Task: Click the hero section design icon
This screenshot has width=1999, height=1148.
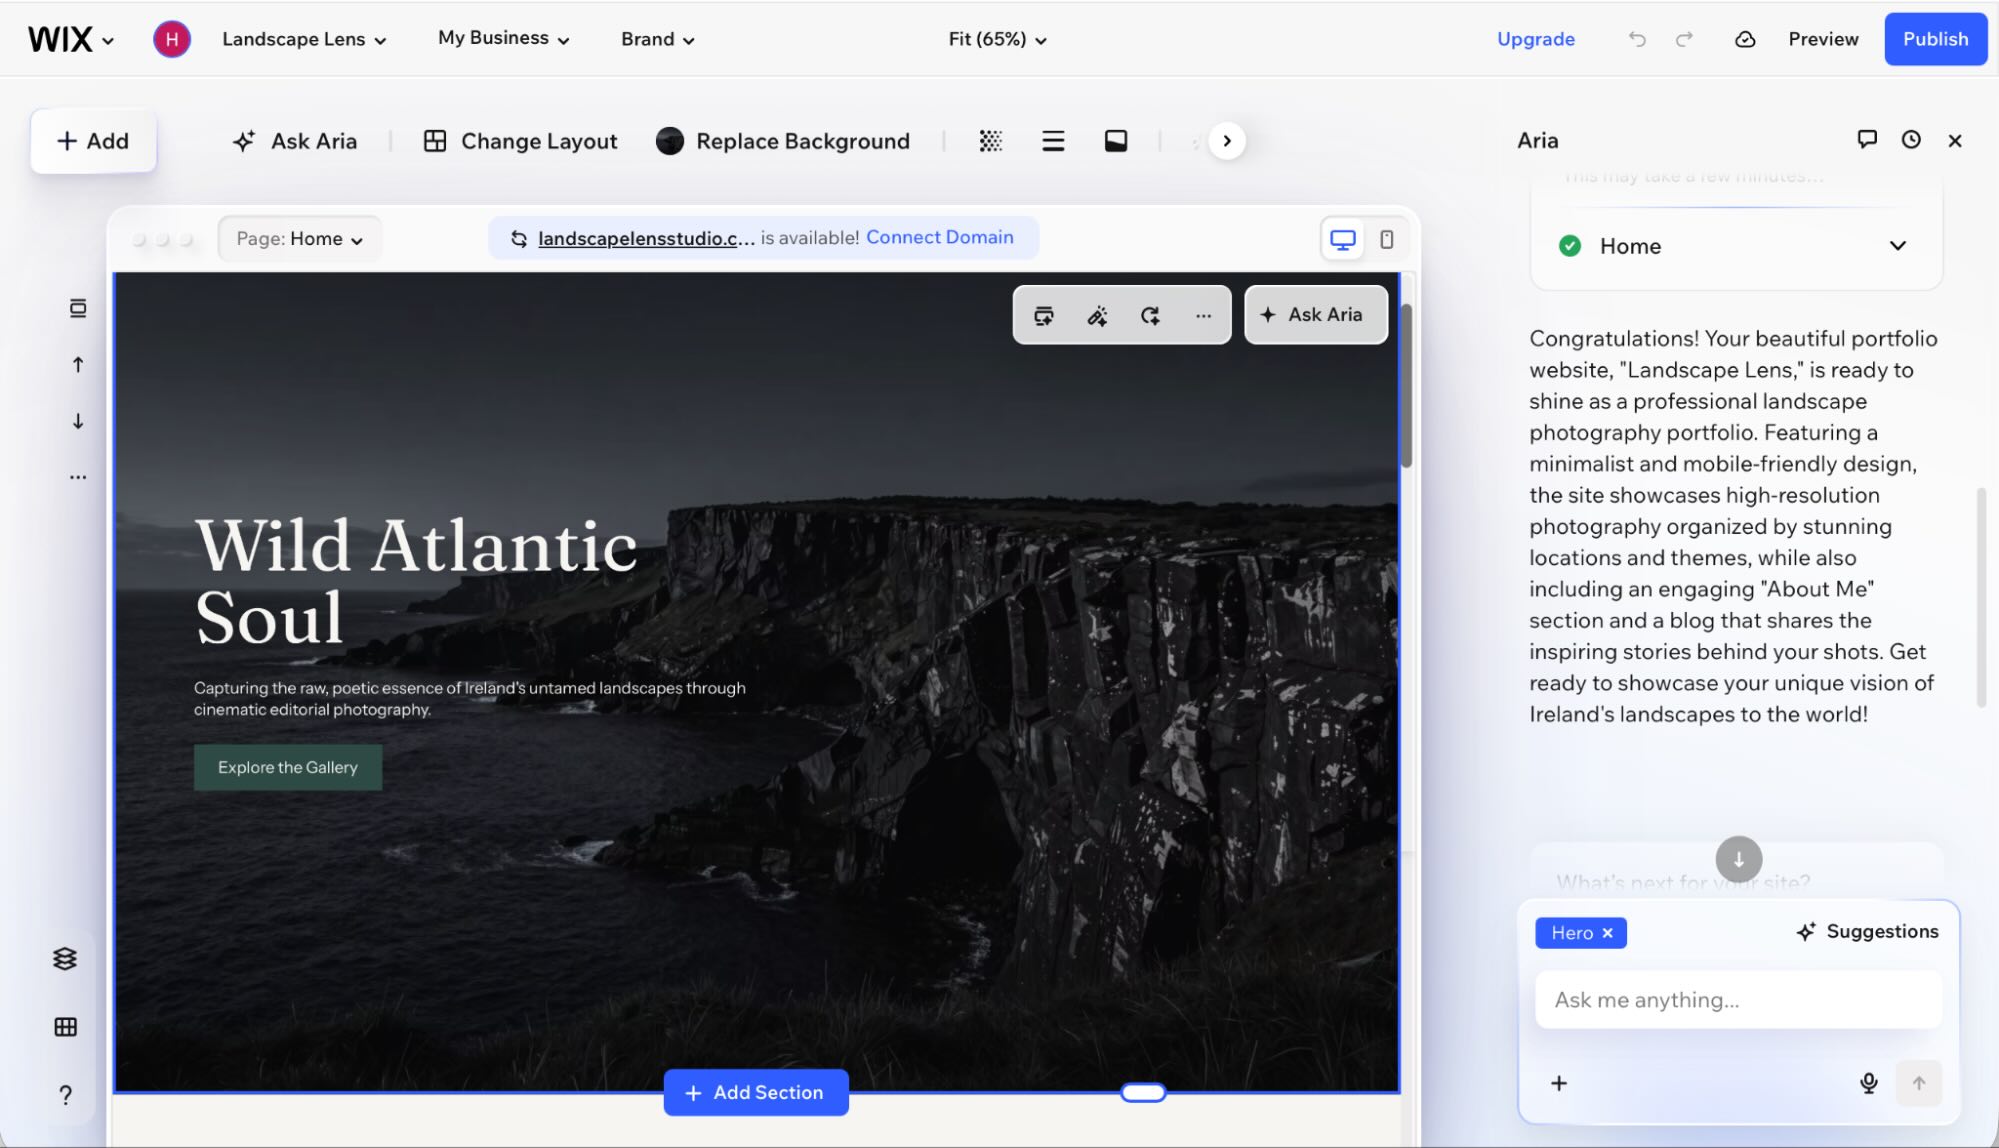Action: point(1044,316)
